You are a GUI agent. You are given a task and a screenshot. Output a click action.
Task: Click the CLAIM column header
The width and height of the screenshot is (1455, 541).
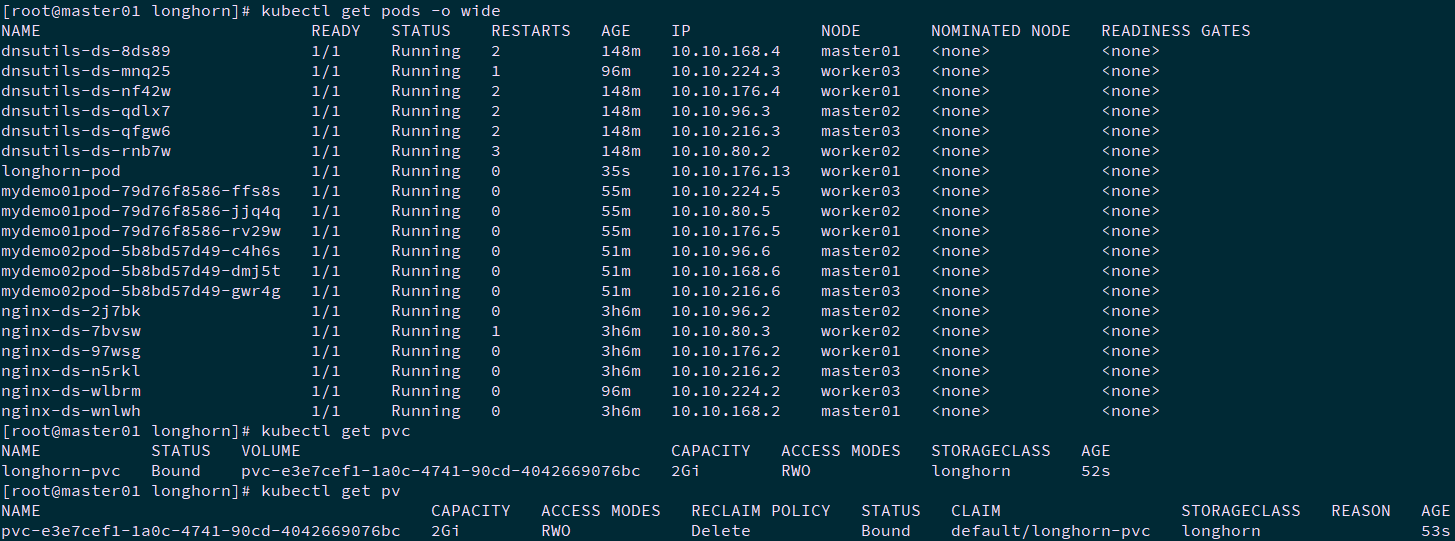pos(976,511)
